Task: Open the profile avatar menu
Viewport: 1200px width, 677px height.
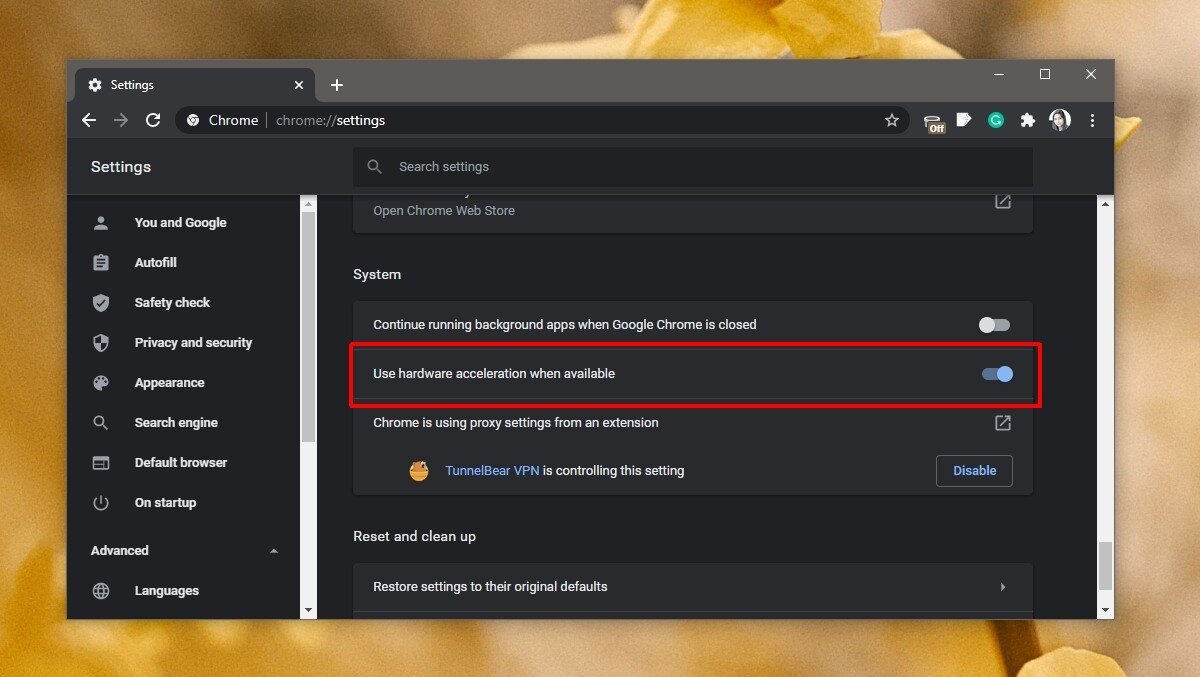Action: 1060,120
